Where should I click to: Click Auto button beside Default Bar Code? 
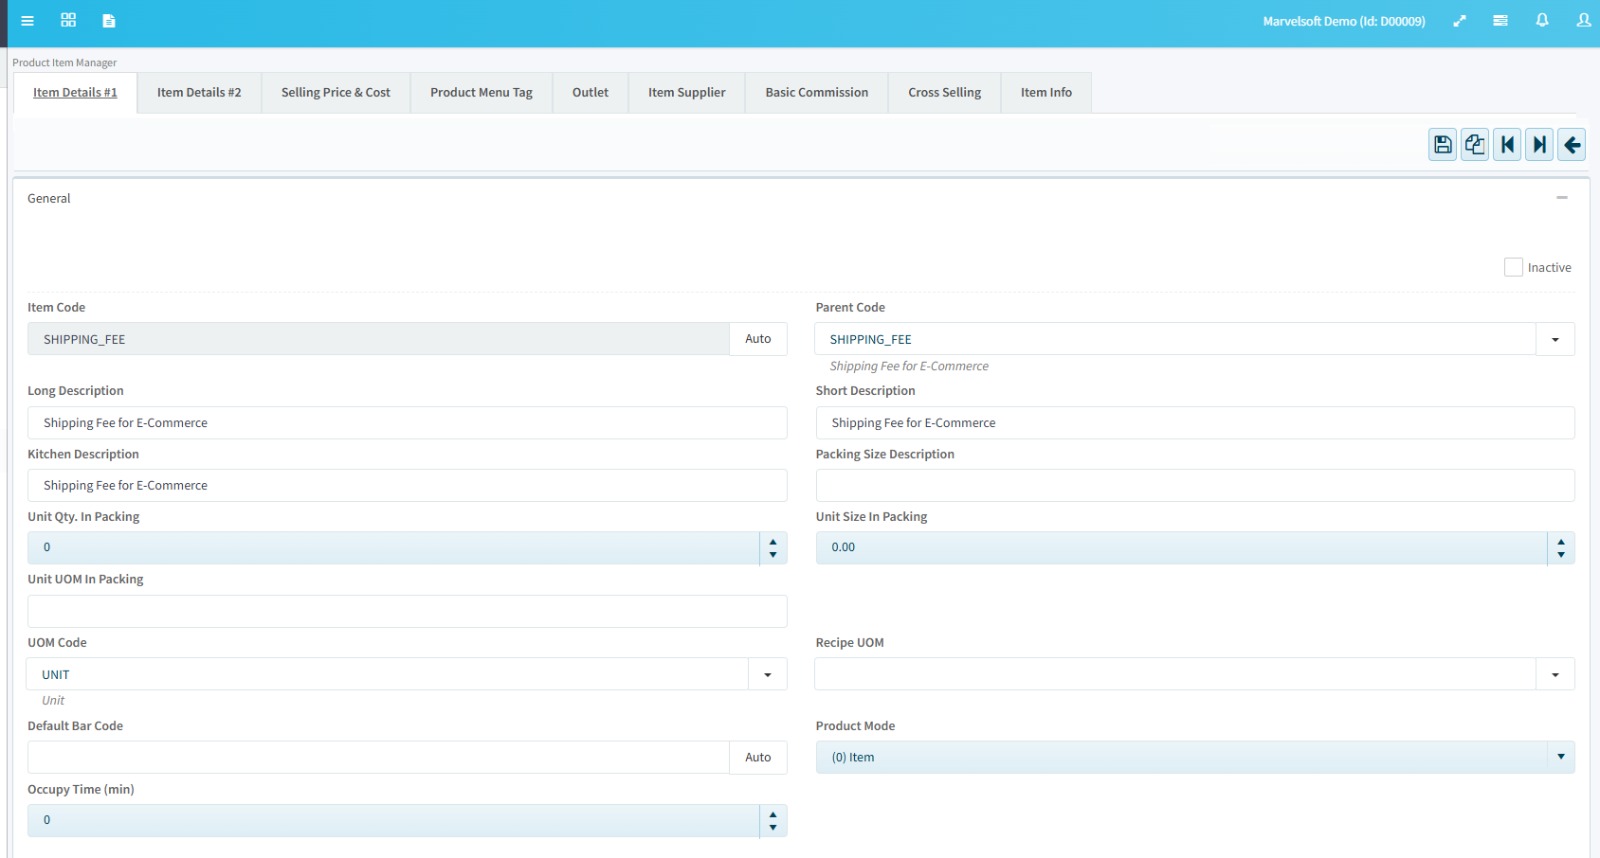tap(758, 757)
